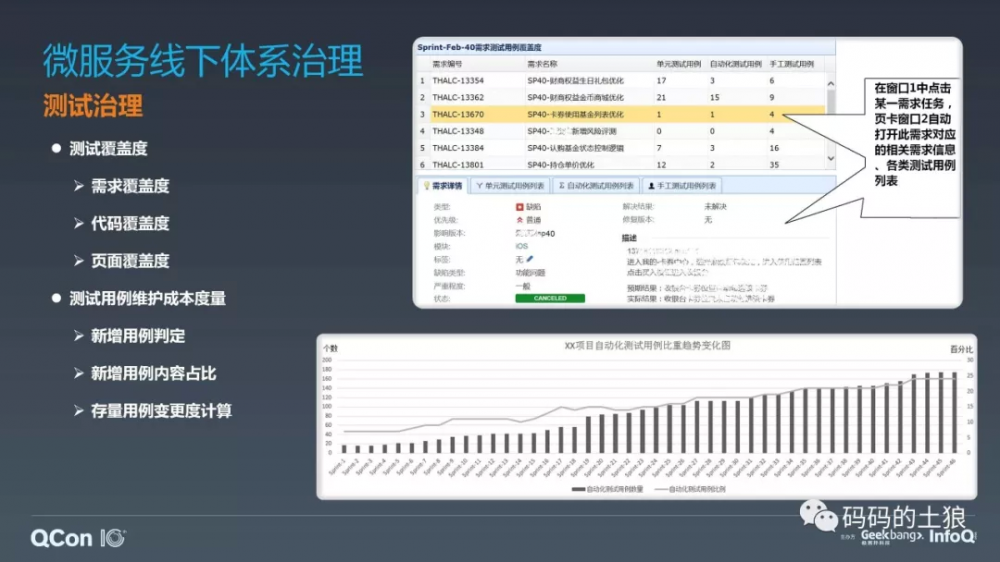Click requirement name SP40-认购基金状态控制逻辑
The height and width of the screenshot is (562, 1000).
(x=575, y=148)
